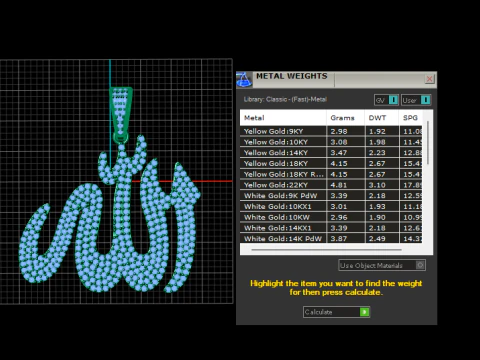480x360 pixels.
Task: Click the SPG column header
Action: pos(411,118)
